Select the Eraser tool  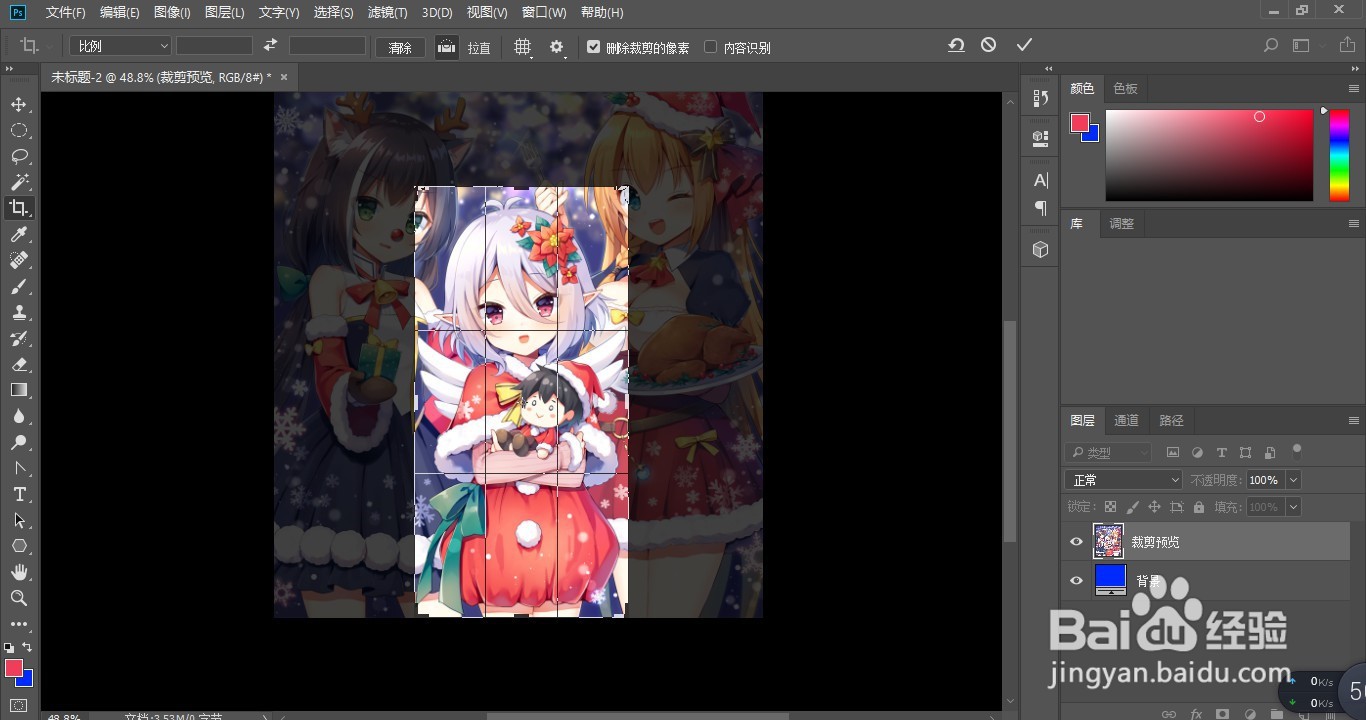point(19,365)
